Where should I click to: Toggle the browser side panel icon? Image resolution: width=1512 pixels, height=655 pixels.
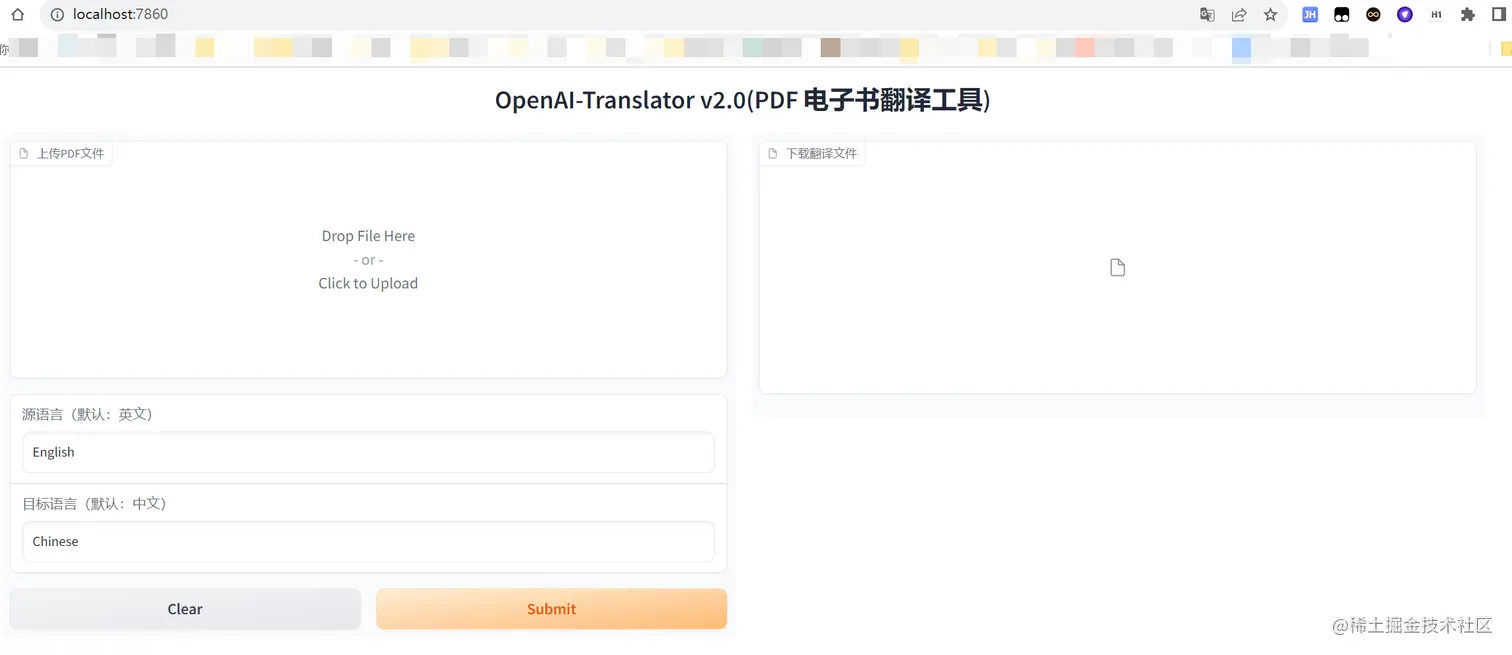[1499, 15]
